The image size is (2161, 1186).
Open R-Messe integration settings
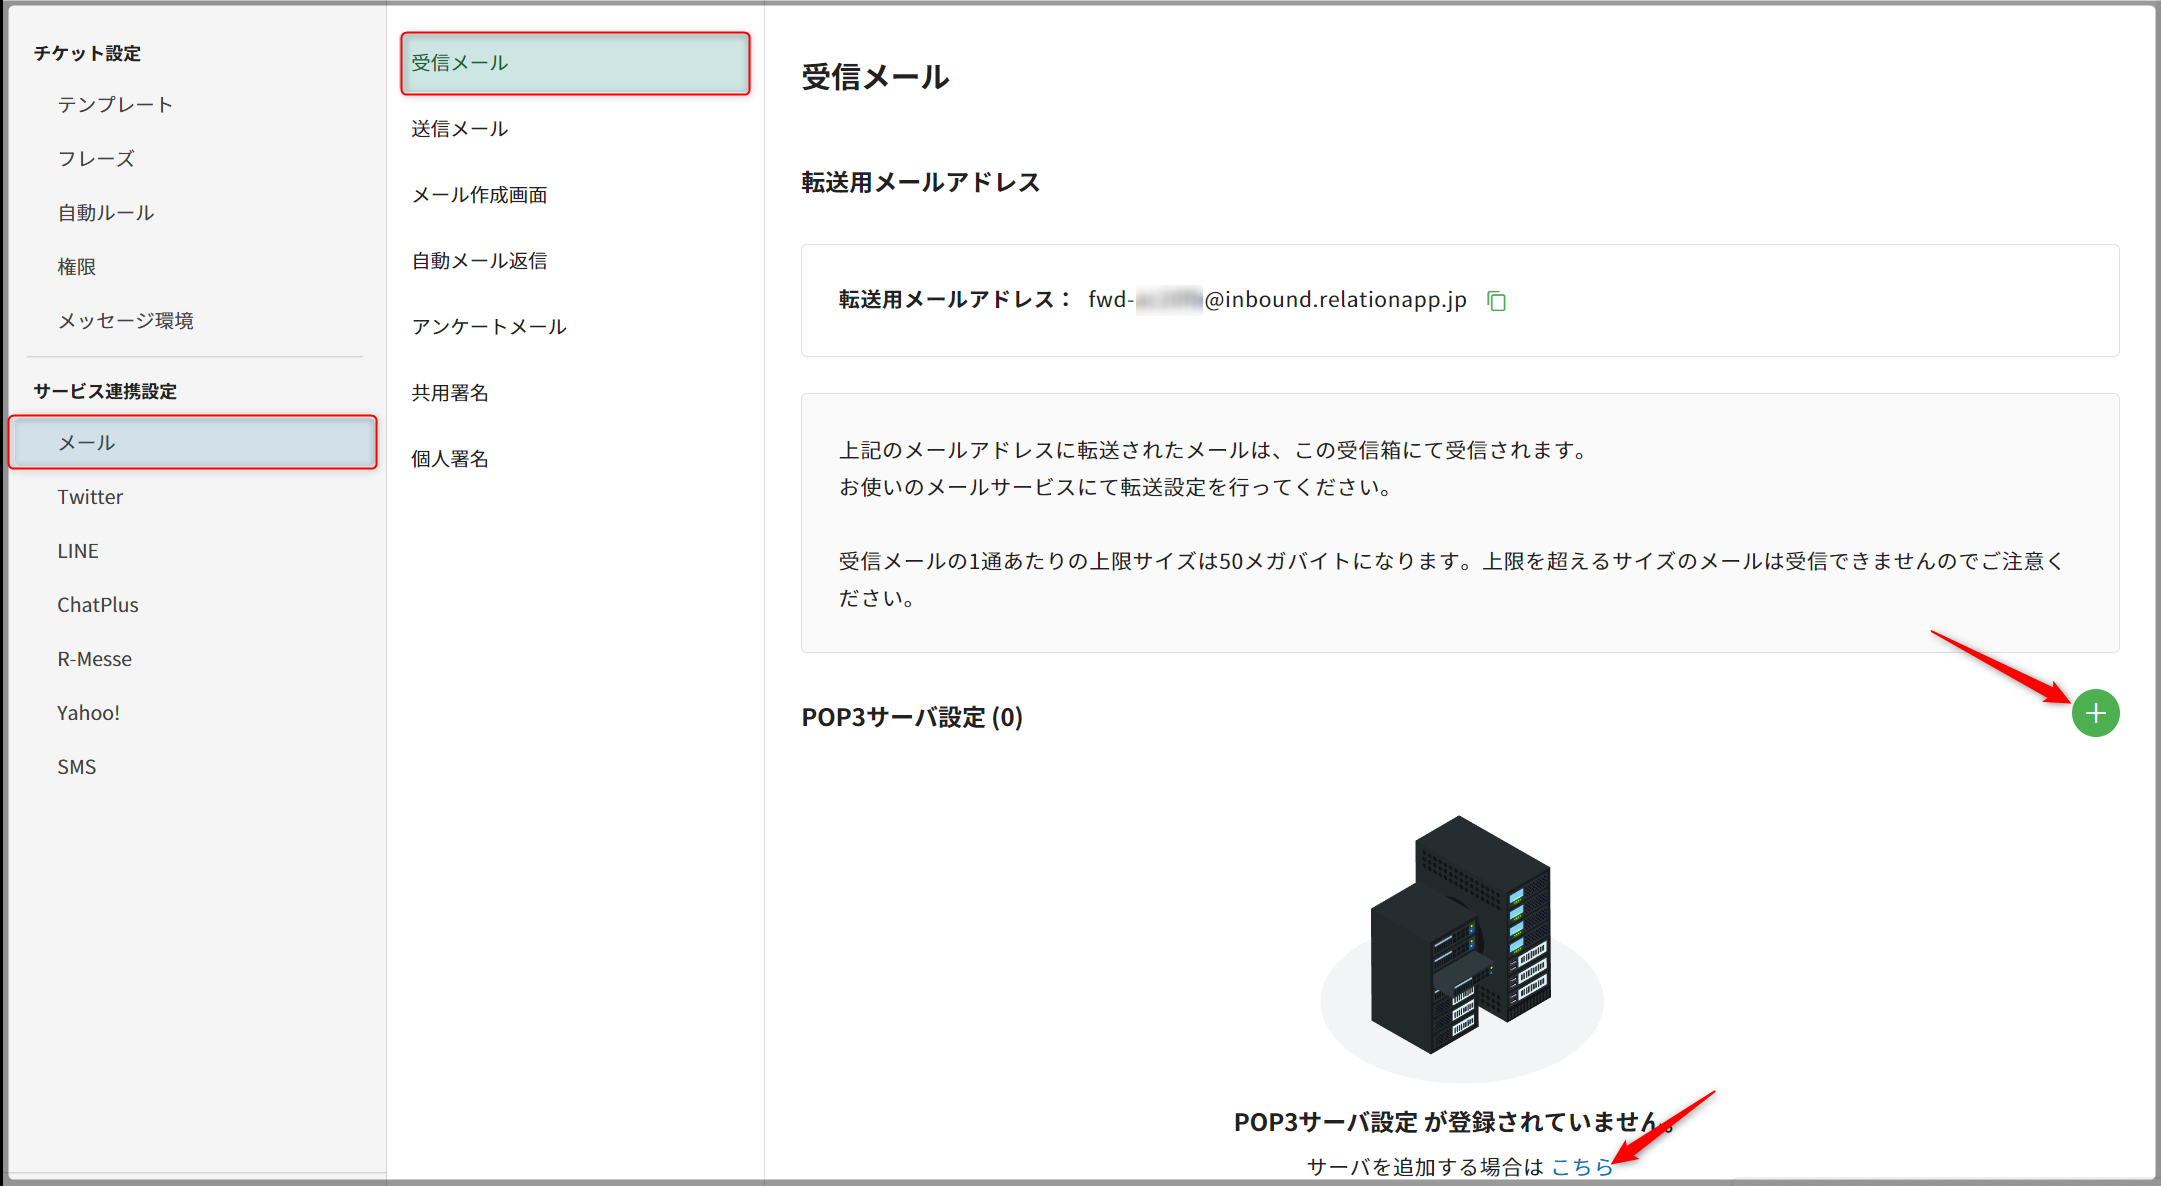click(95, 659)
